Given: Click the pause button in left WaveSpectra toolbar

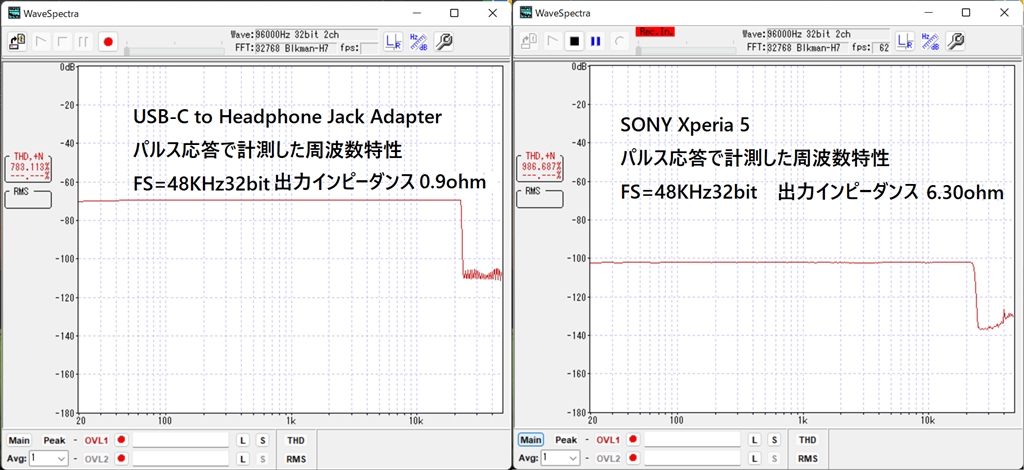Looking at the screenshot, I should (x=85, y=42).
